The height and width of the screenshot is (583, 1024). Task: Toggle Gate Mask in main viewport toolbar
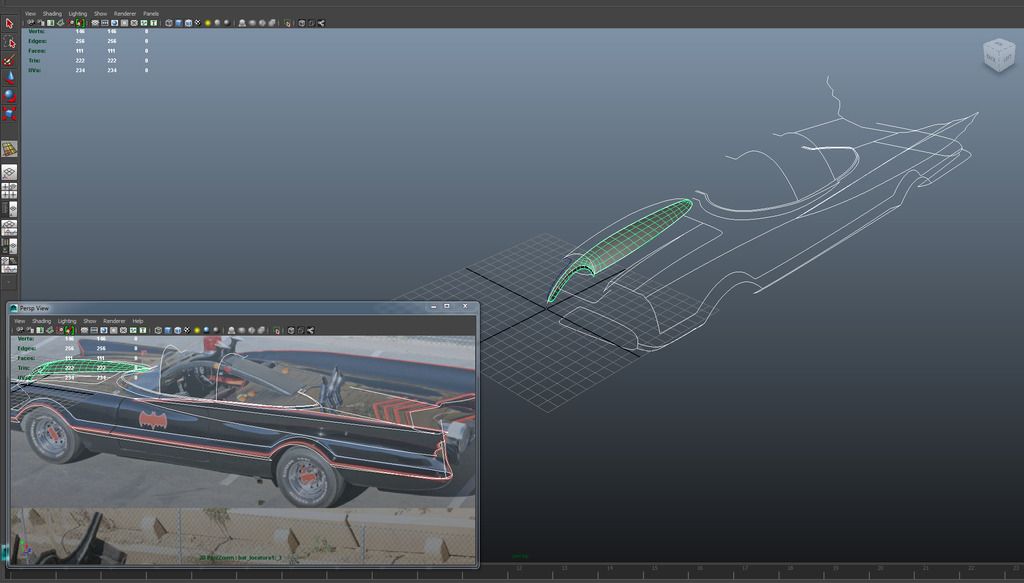coord(124,23)
